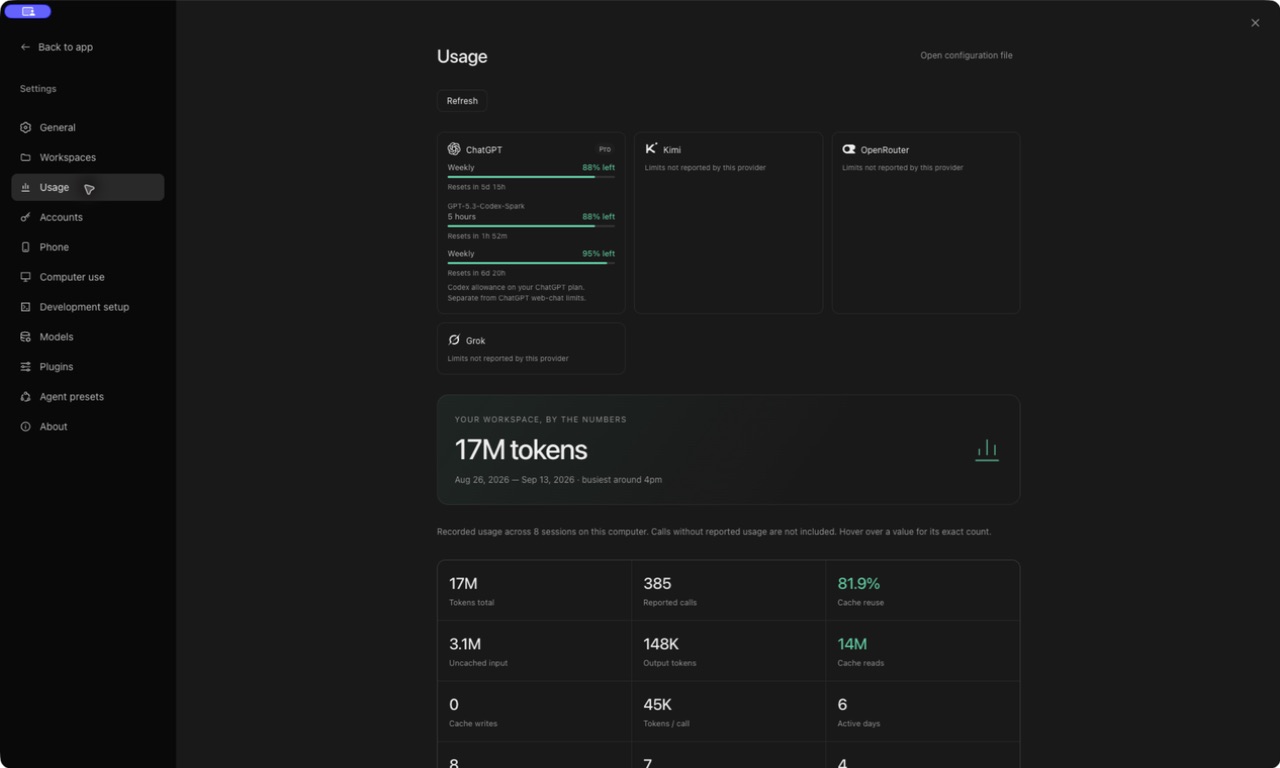Viewport: 1280px width, 768px height.
Task: Click the 45K Tokens / call value
Action: pyautogui.click(x=658, y=705)
